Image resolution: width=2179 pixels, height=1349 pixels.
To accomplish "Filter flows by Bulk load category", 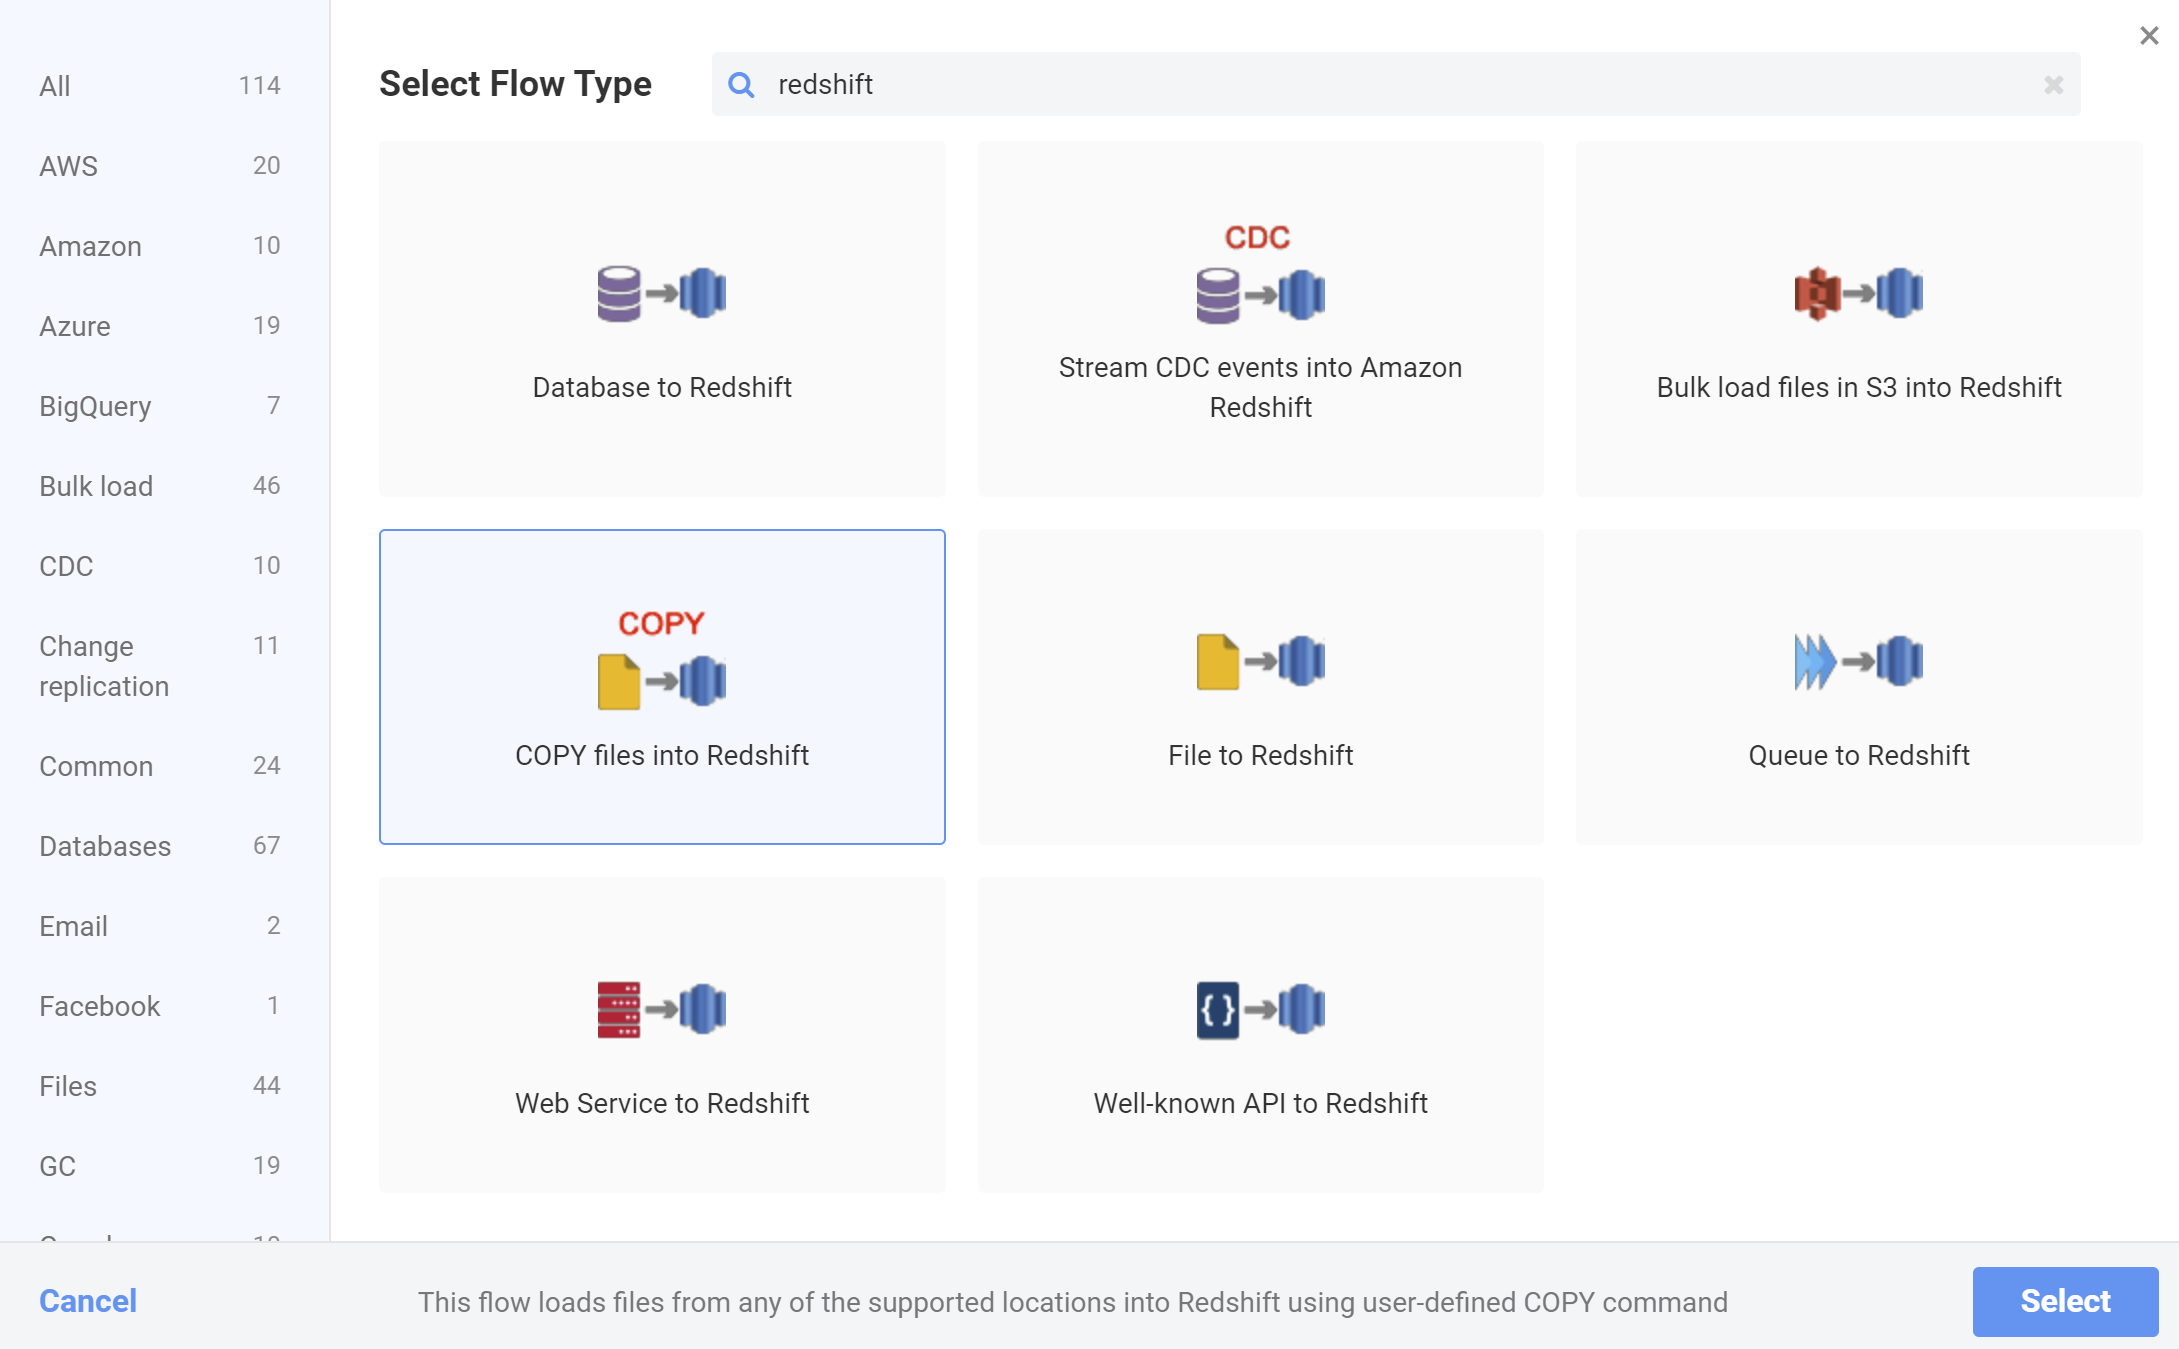I will 160,486.
